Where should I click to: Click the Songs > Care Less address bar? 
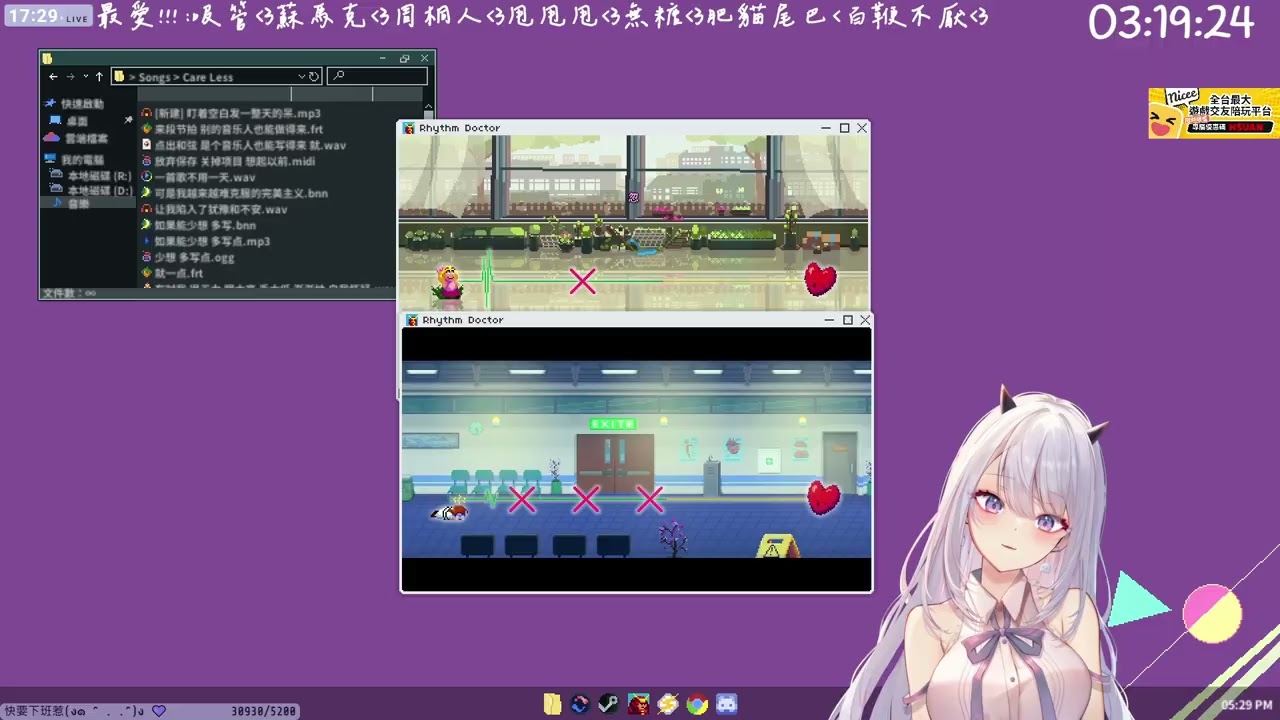tap(216, 77)
